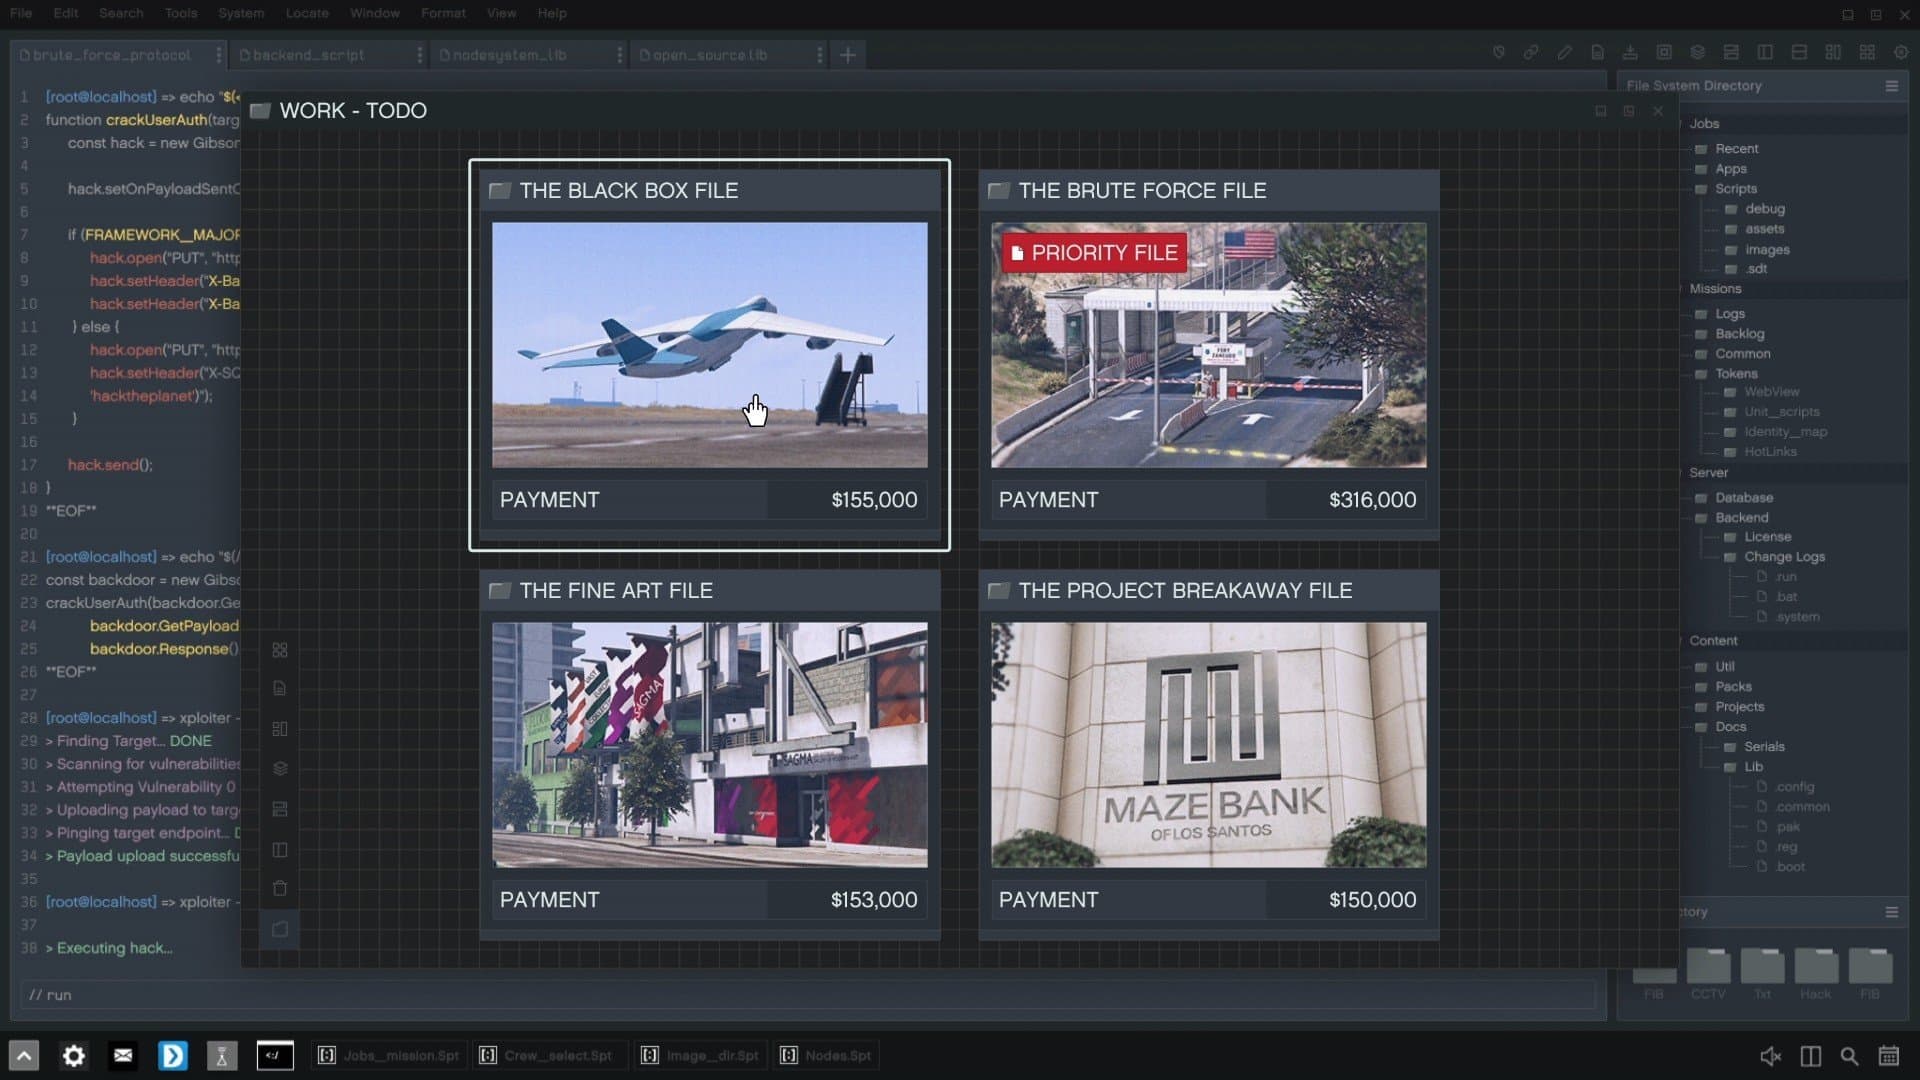The width and height of the screenshot is (1920, 1080).
Task: Select the Database folder in tree
Action: point(1735,498)
